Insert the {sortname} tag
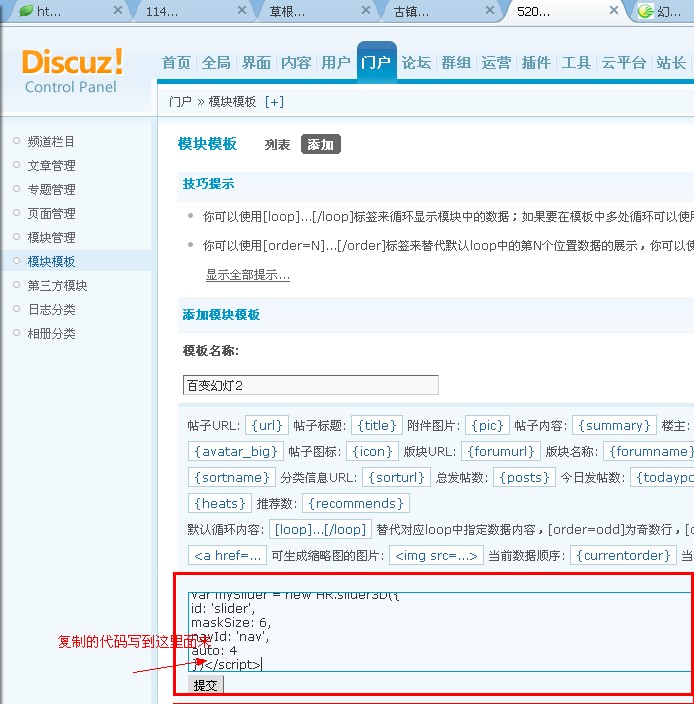Screen dimensions: 694x704 (232, 477)
